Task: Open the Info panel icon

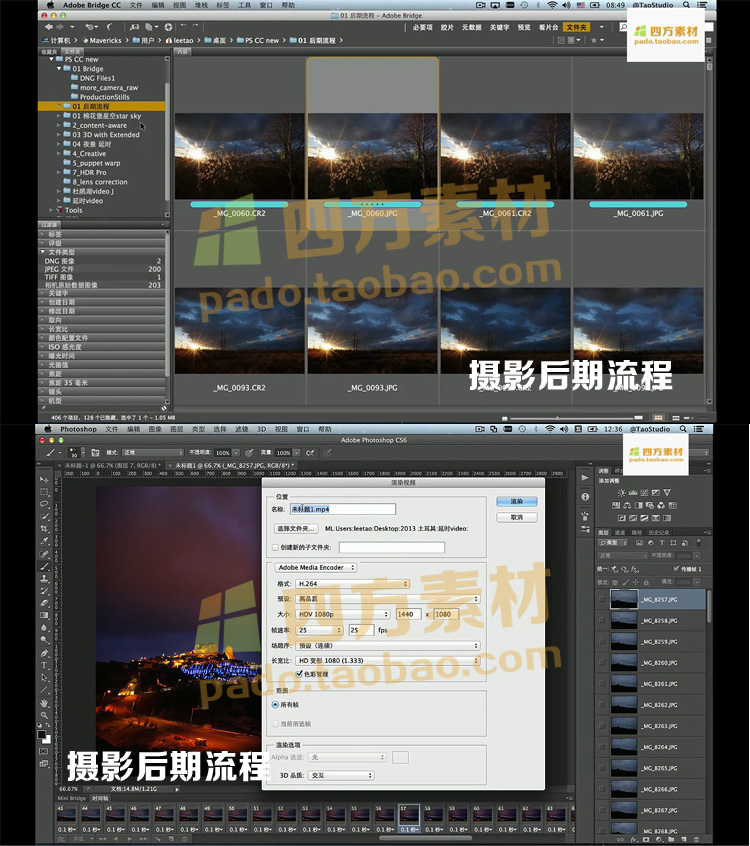Action: click(585, 496)
